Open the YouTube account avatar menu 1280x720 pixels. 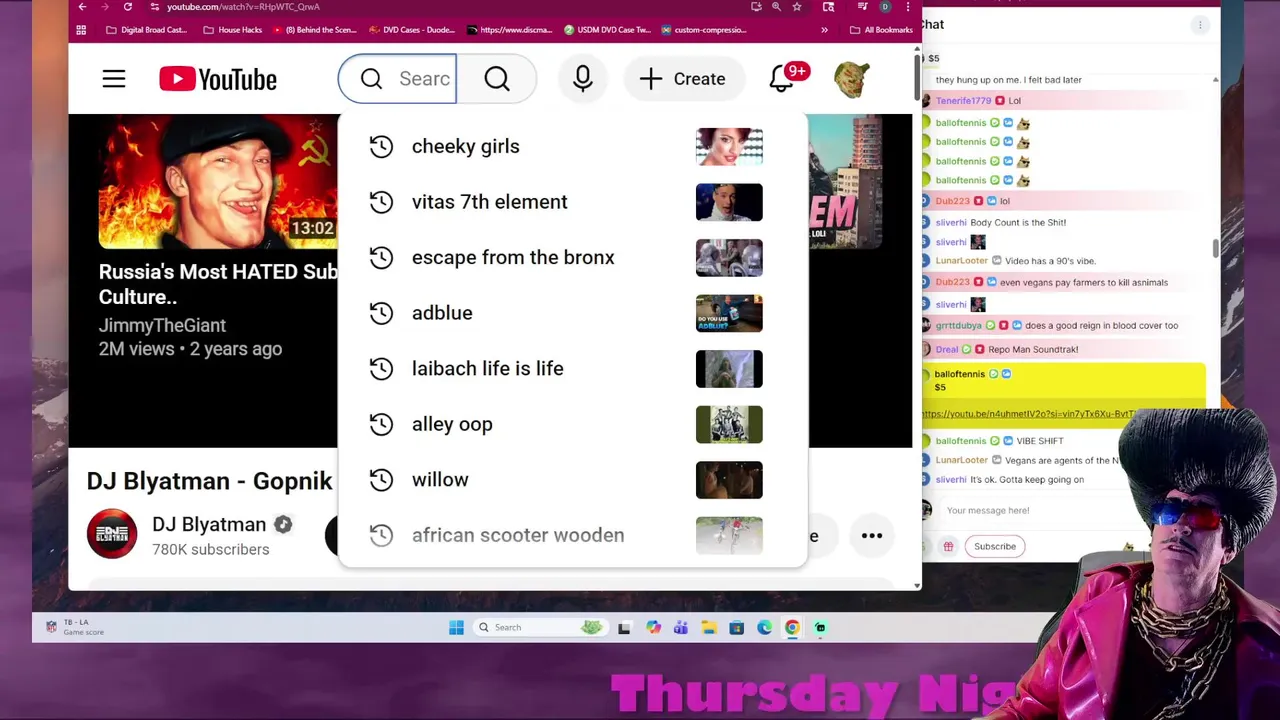pyautogui.click(x=852, y=79)
